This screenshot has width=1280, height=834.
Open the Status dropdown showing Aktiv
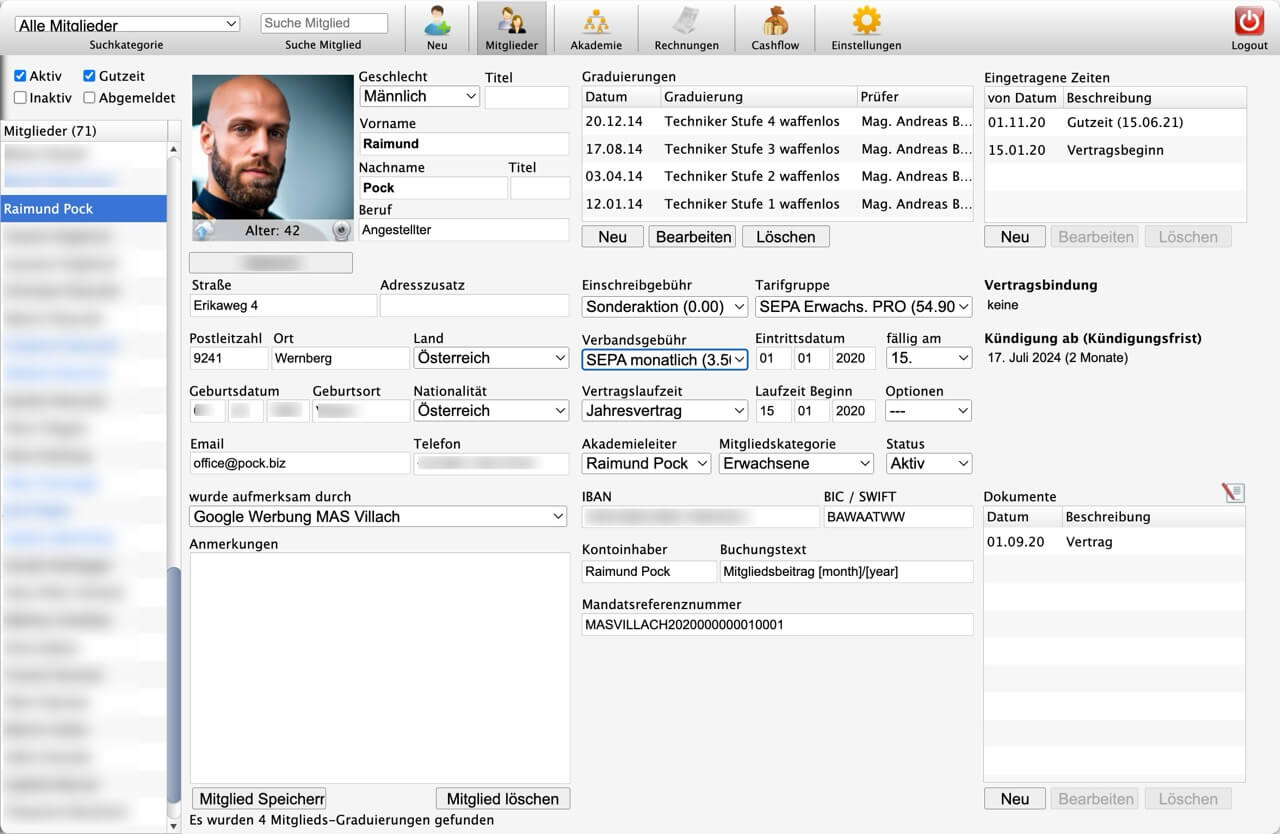point(929,464)
